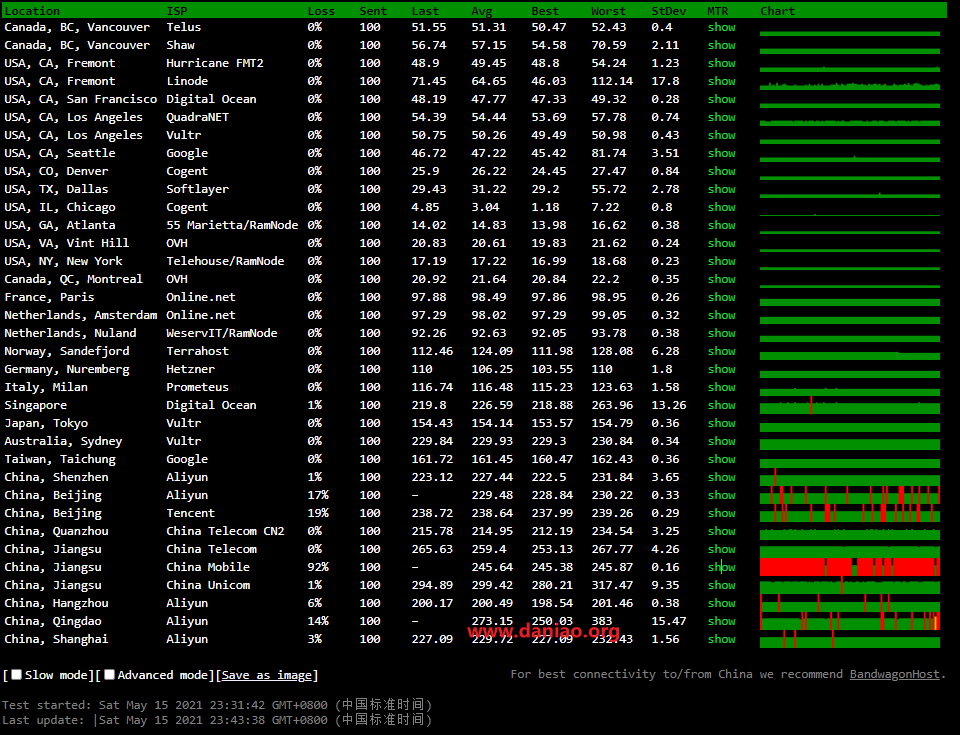Click the Avg column header
The image size is (960, 735).
(481, 11)
